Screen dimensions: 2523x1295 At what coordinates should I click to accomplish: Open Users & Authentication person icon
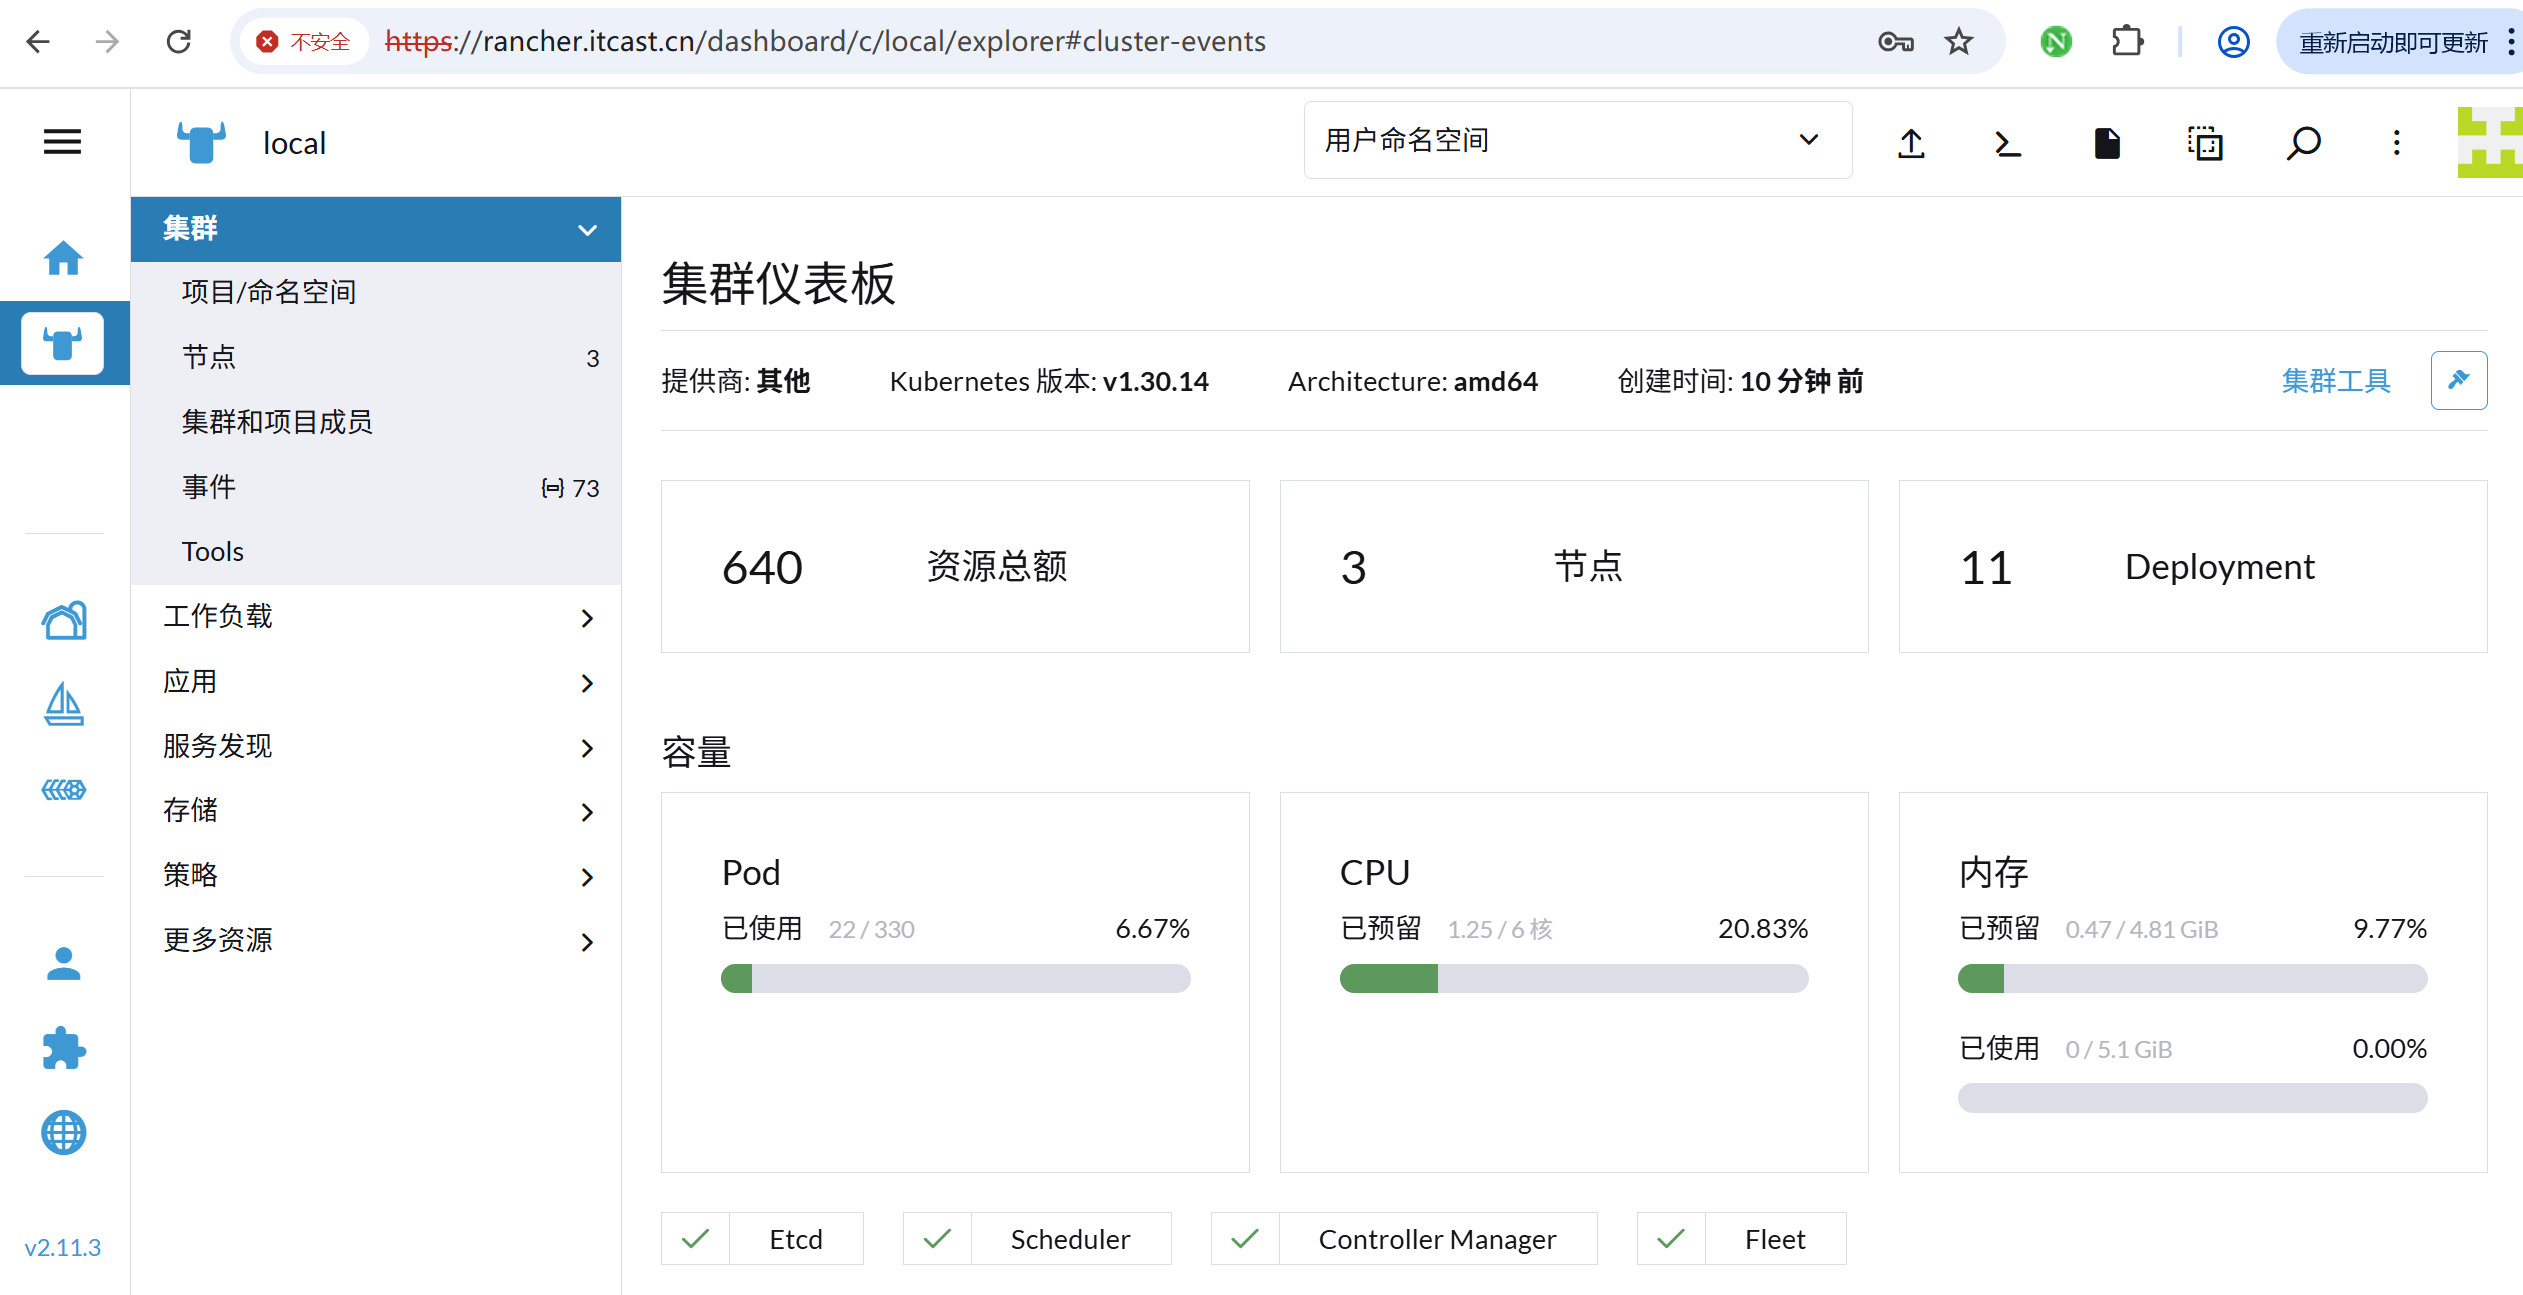coord(64,964)
